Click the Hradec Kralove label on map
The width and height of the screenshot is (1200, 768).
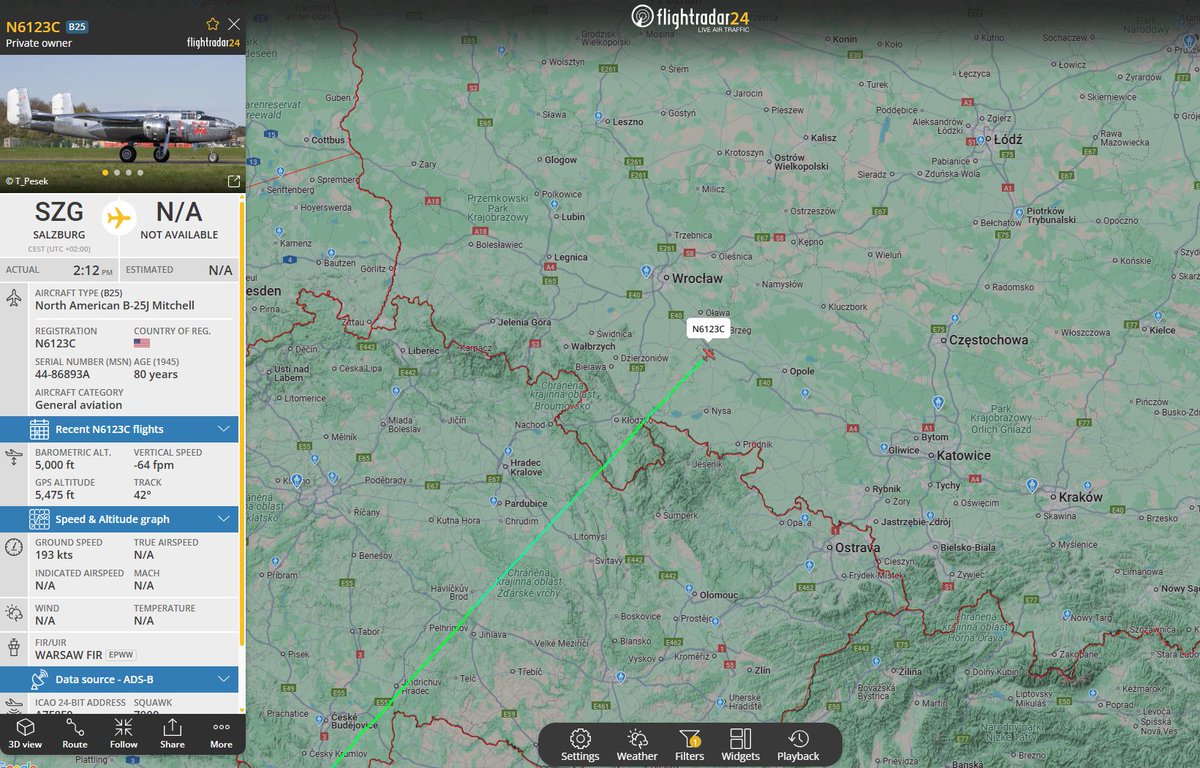click(x=526, y=468)
